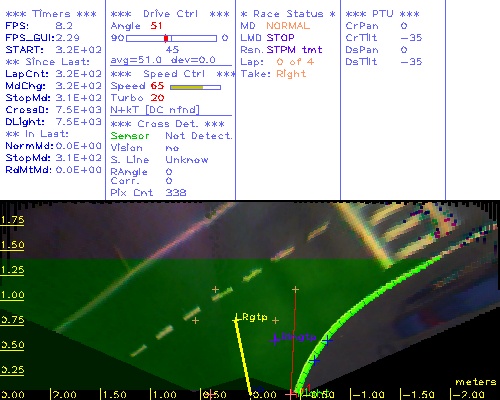Click the upper blue cross on the green curve
Viewport: 500px width, 400px height.
point(327,340)
